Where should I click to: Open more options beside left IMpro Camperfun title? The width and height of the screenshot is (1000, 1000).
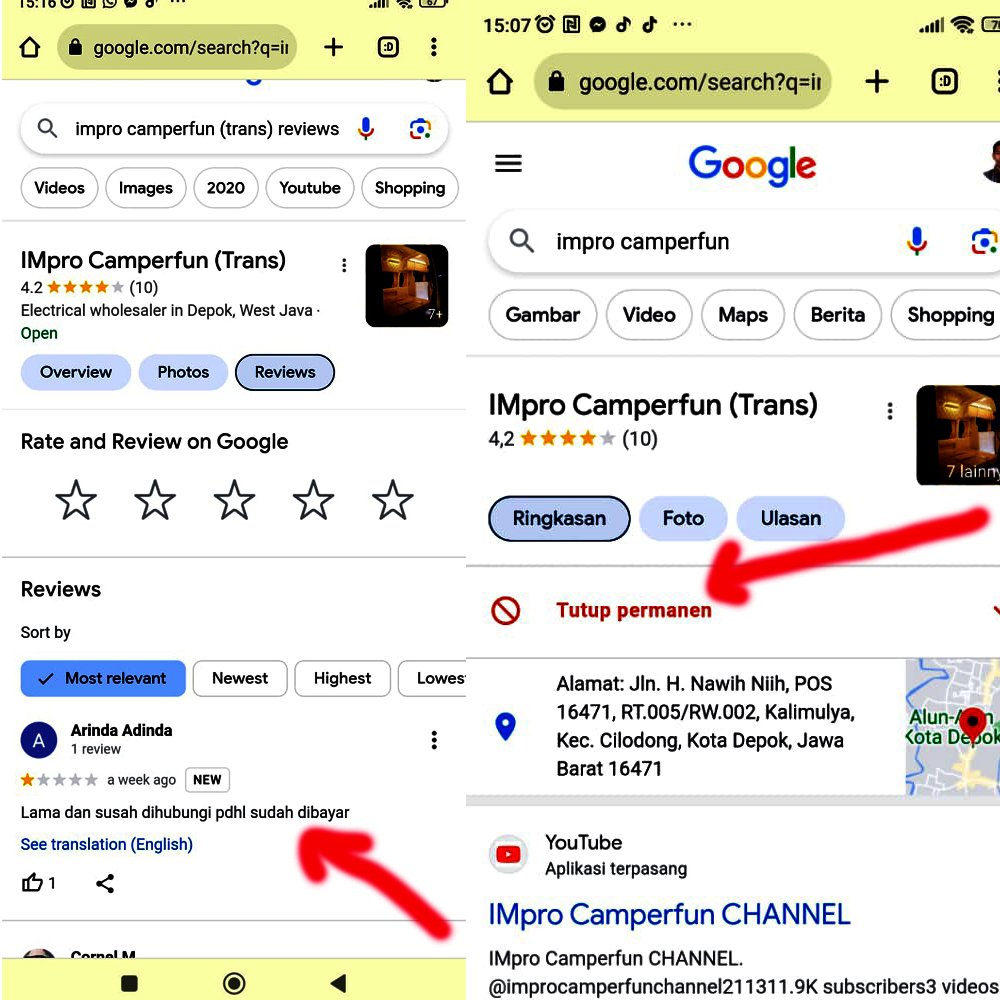coord(344,265)
